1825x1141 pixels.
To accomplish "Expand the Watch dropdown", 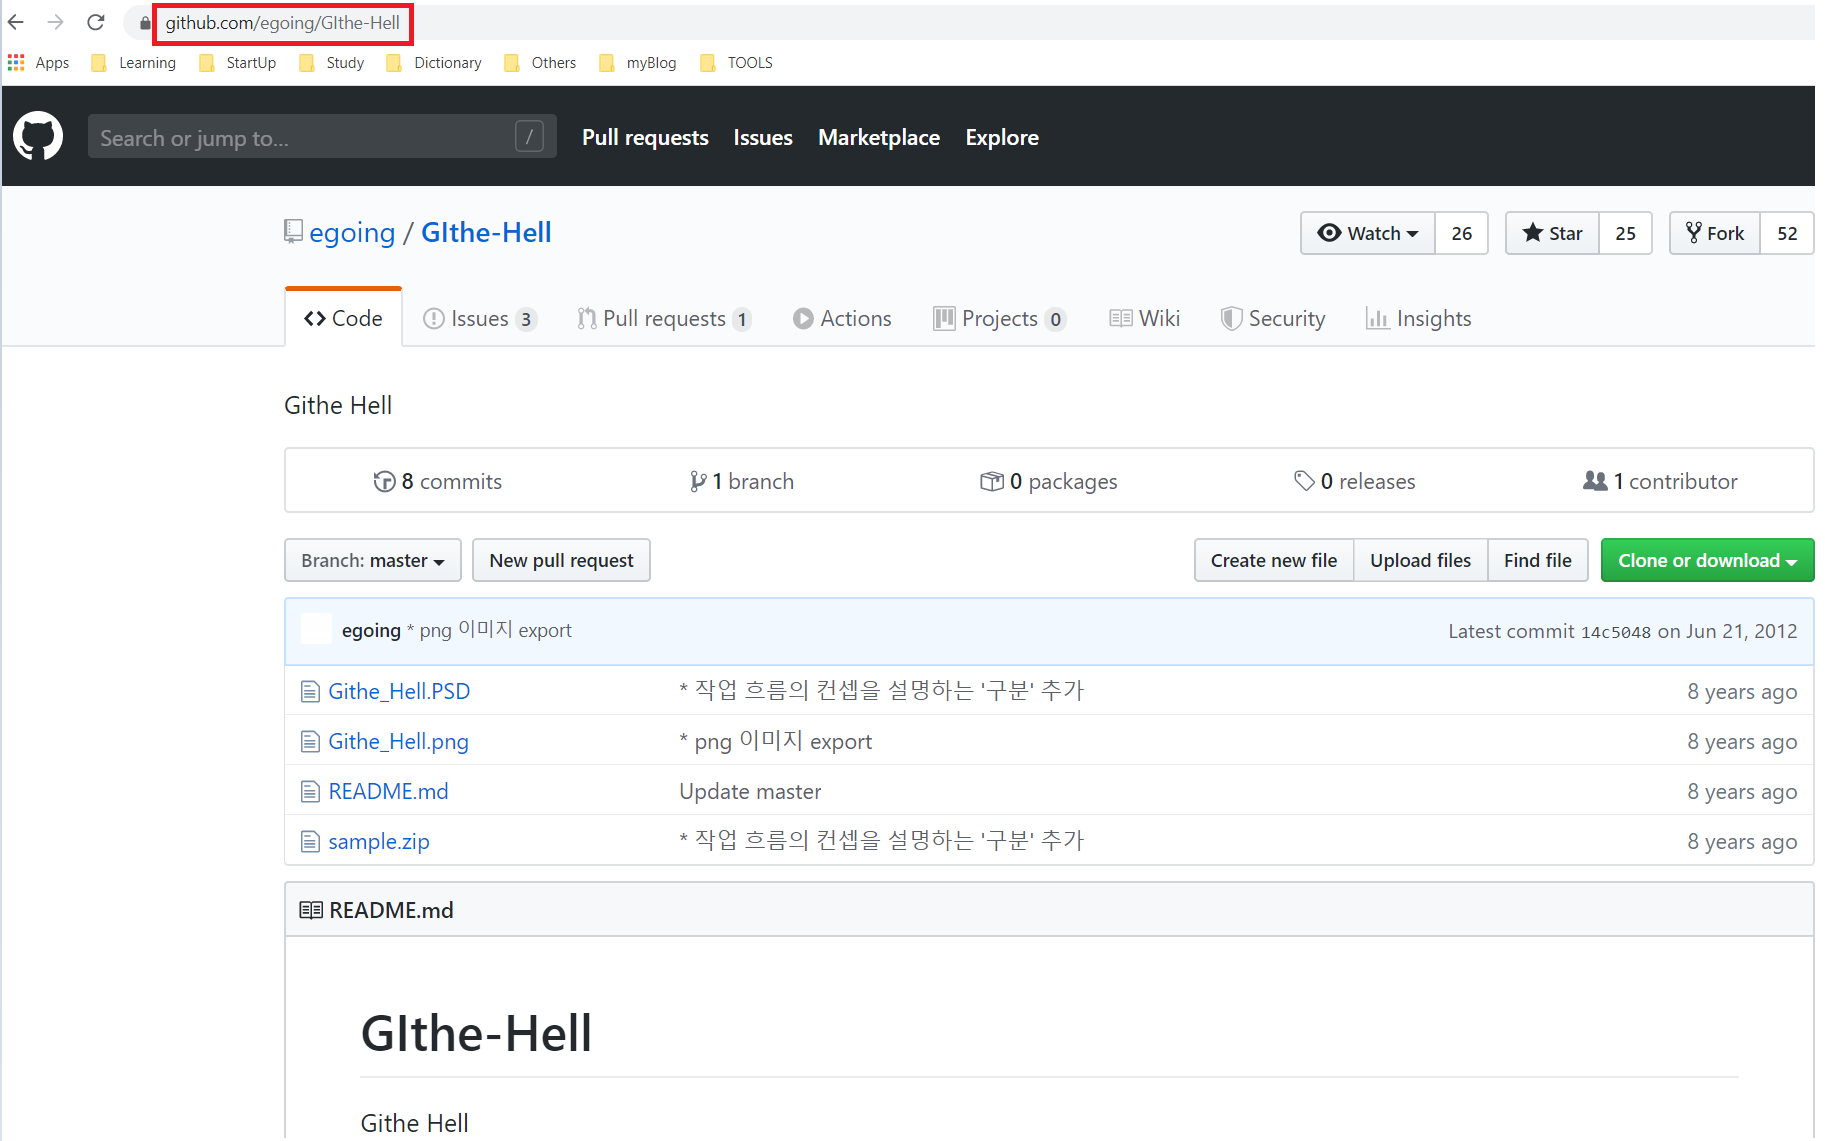I will [x=1368, y=233].
